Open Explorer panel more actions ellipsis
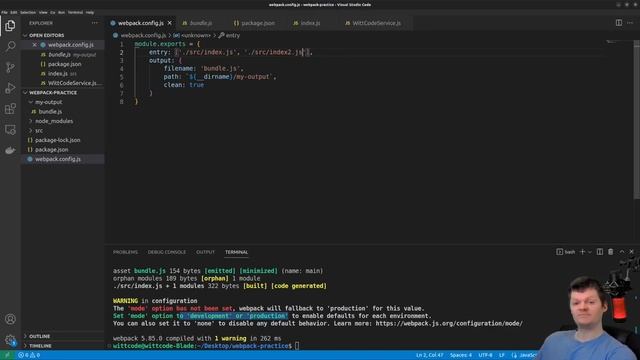This screenshot has width=640, height=360. (95, 23)
